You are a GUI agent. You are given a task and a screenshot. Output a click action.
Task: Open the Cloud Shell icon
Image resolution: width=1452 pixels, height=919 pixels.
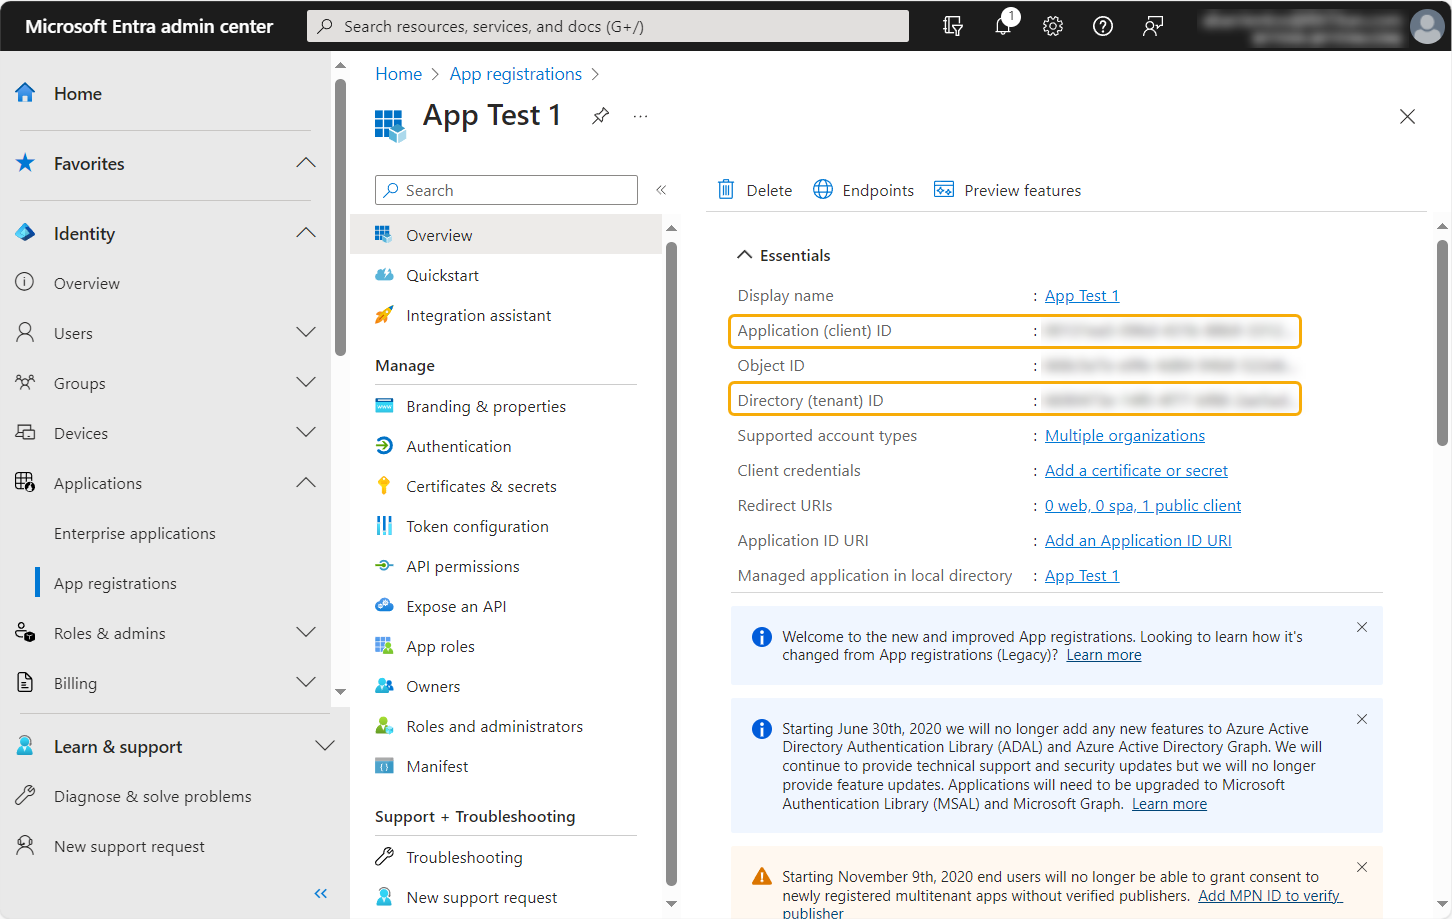(952, 26)
